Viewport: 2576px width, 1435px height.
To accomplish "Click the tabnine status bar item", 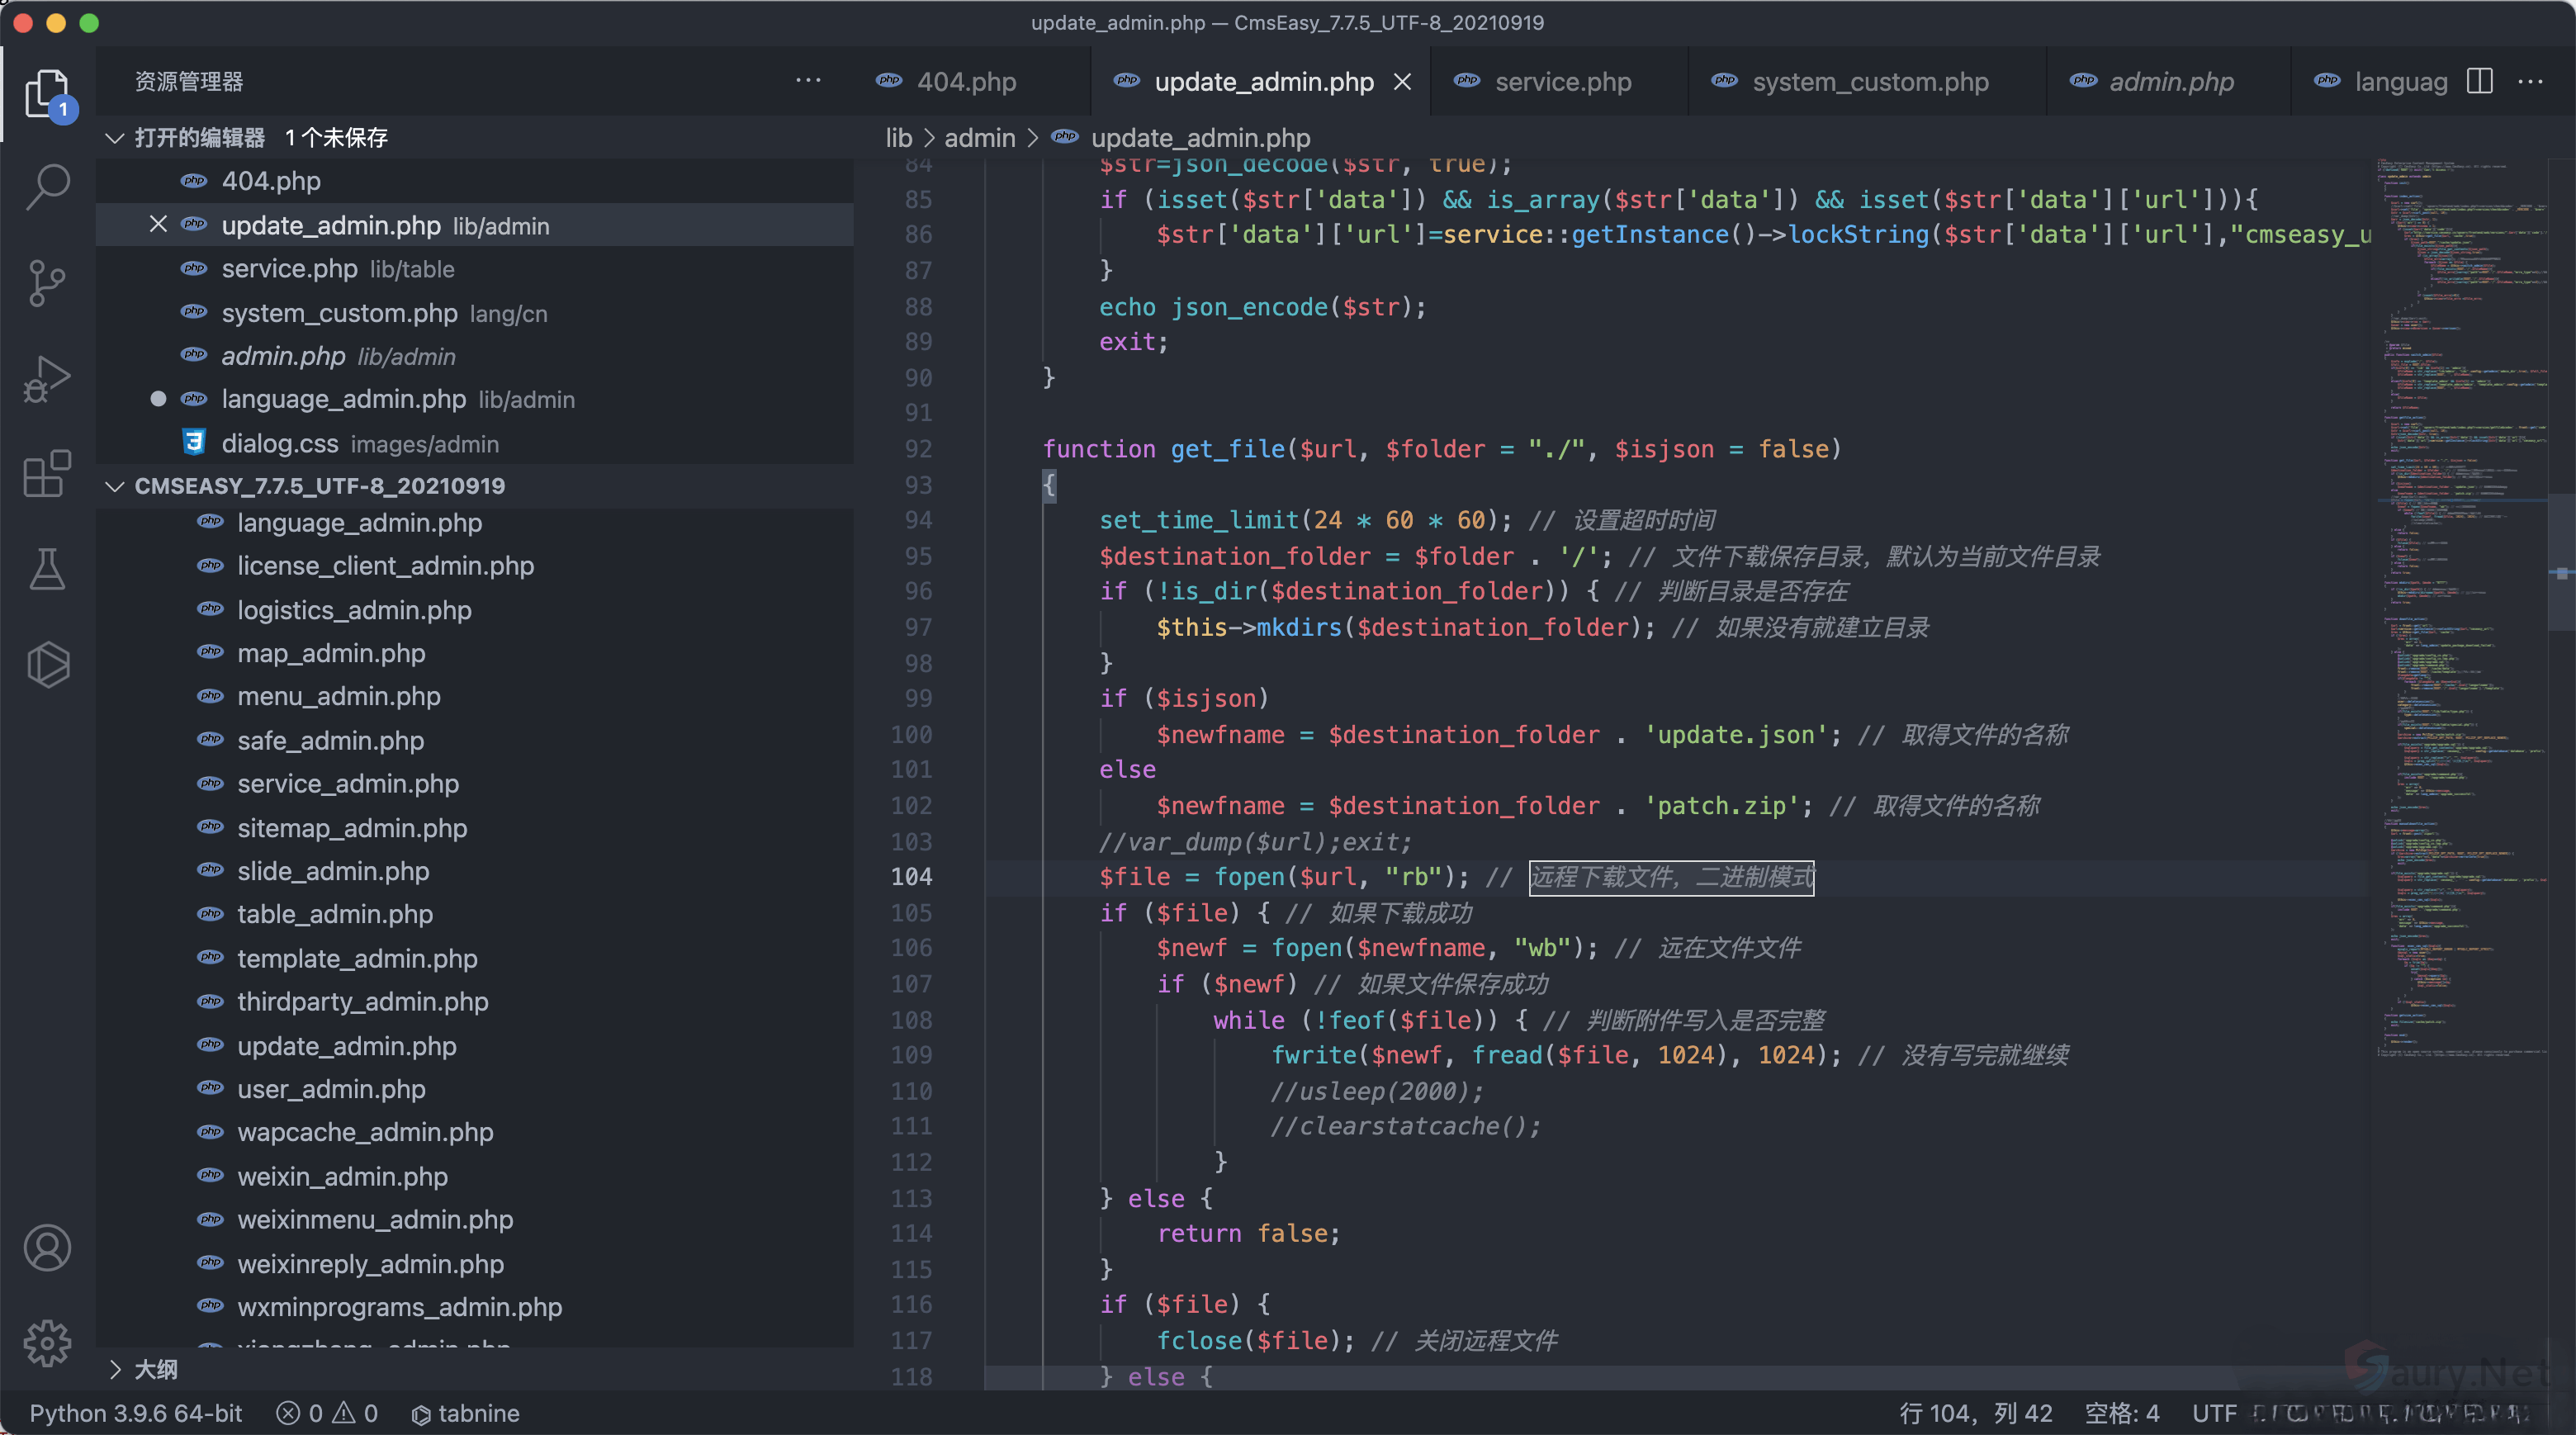I will 466,1413.
